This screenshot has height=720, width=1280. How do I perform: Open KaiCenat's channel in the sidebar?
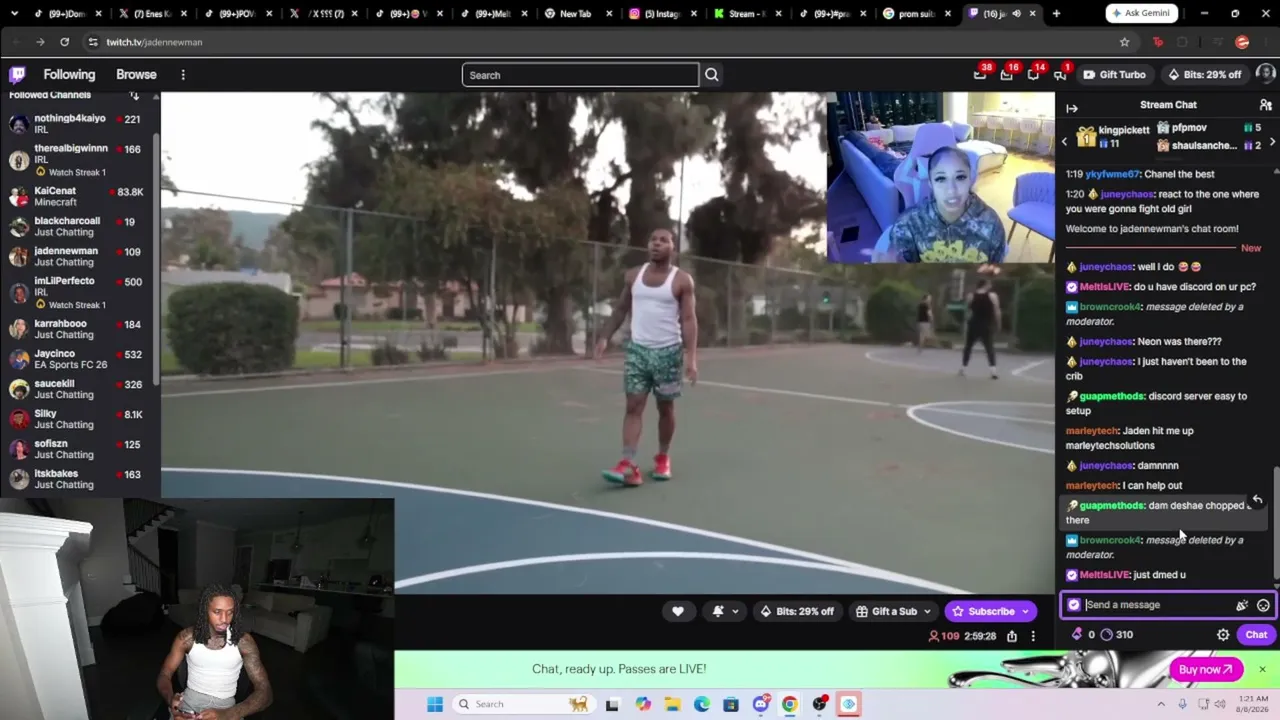point(80,196)
